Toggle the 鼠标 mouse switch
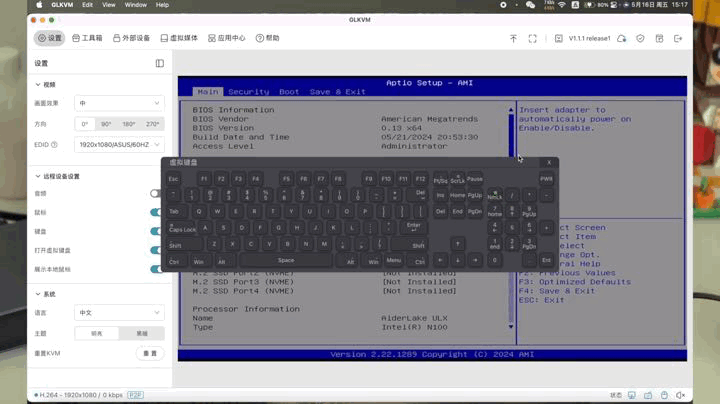Viewport: 720px width, 404px height. 156,213
